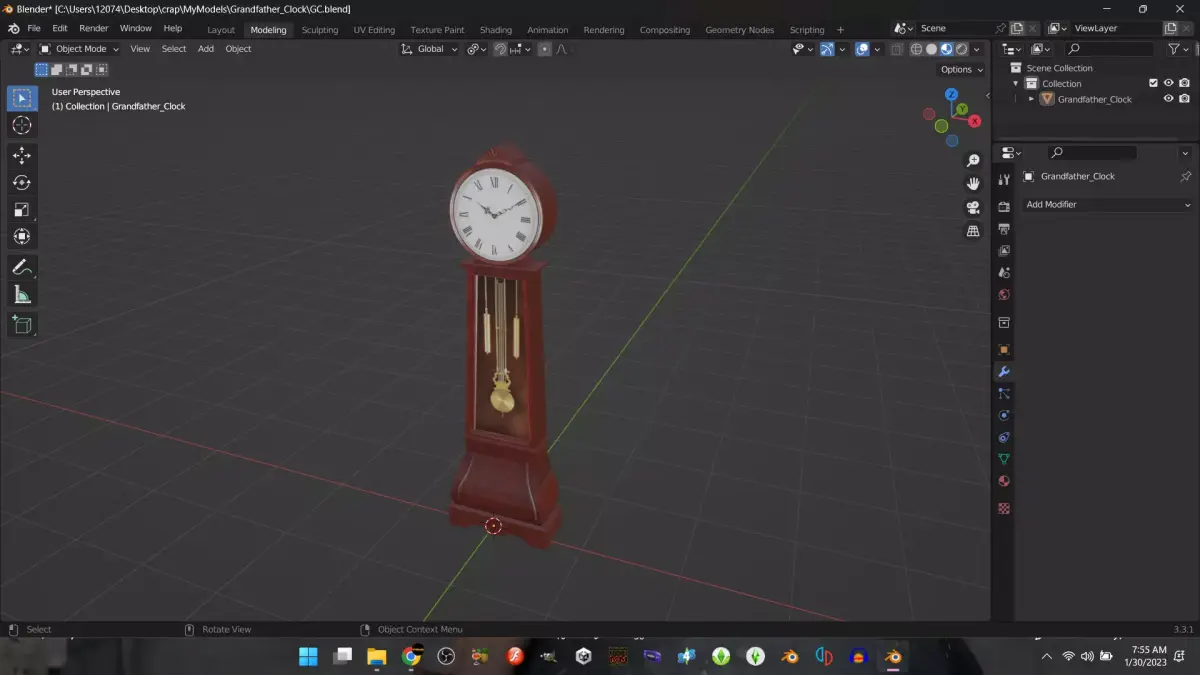1200x675 pixels.
Task: Click the pan view hand icon
Action: pos(973,184)
